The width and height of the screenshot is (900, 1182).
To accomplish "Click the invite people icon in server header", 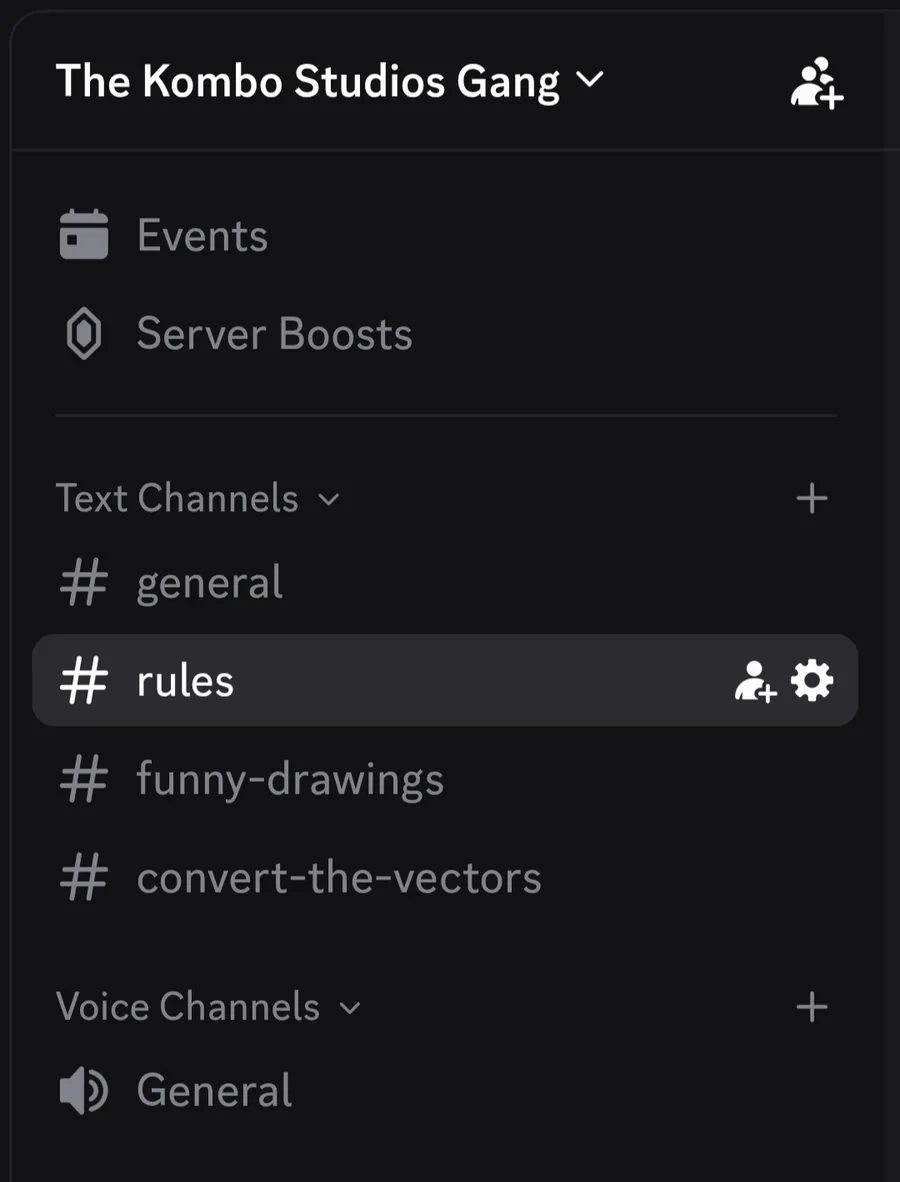I will pos(816,82).
